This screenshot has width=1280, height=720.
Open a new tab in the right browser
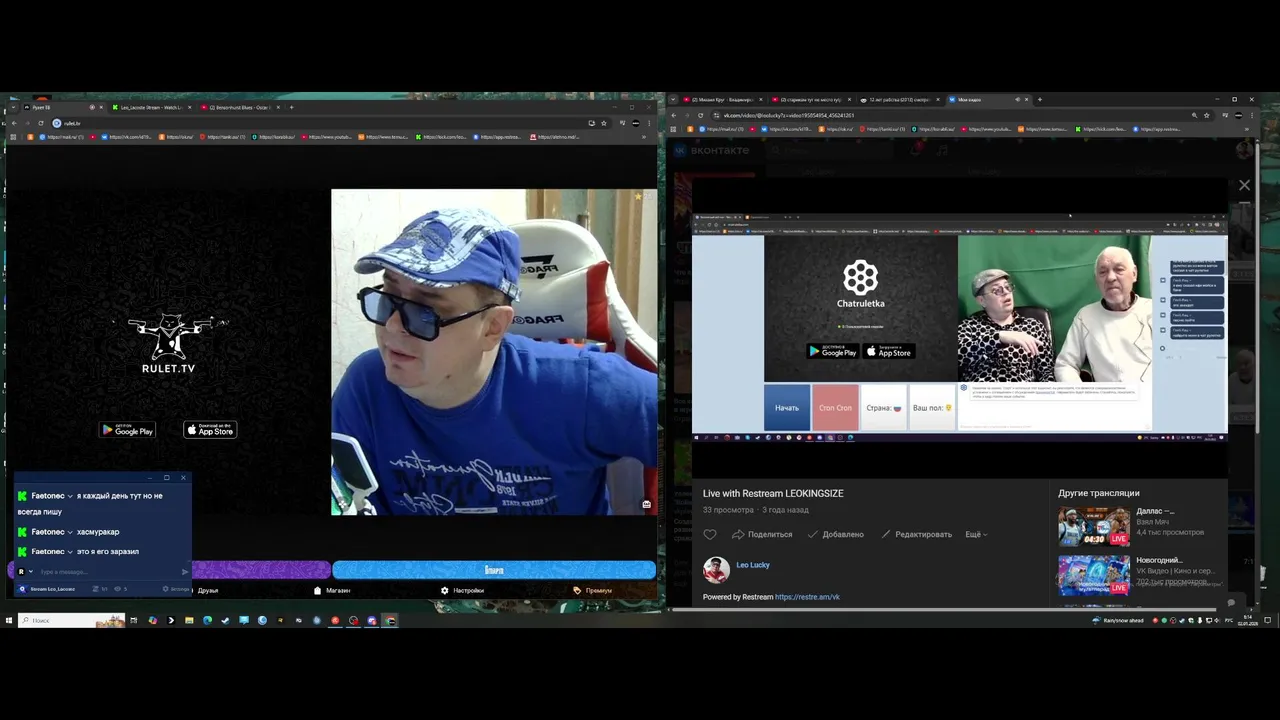pyautogui.click(x=1040, y=99)
